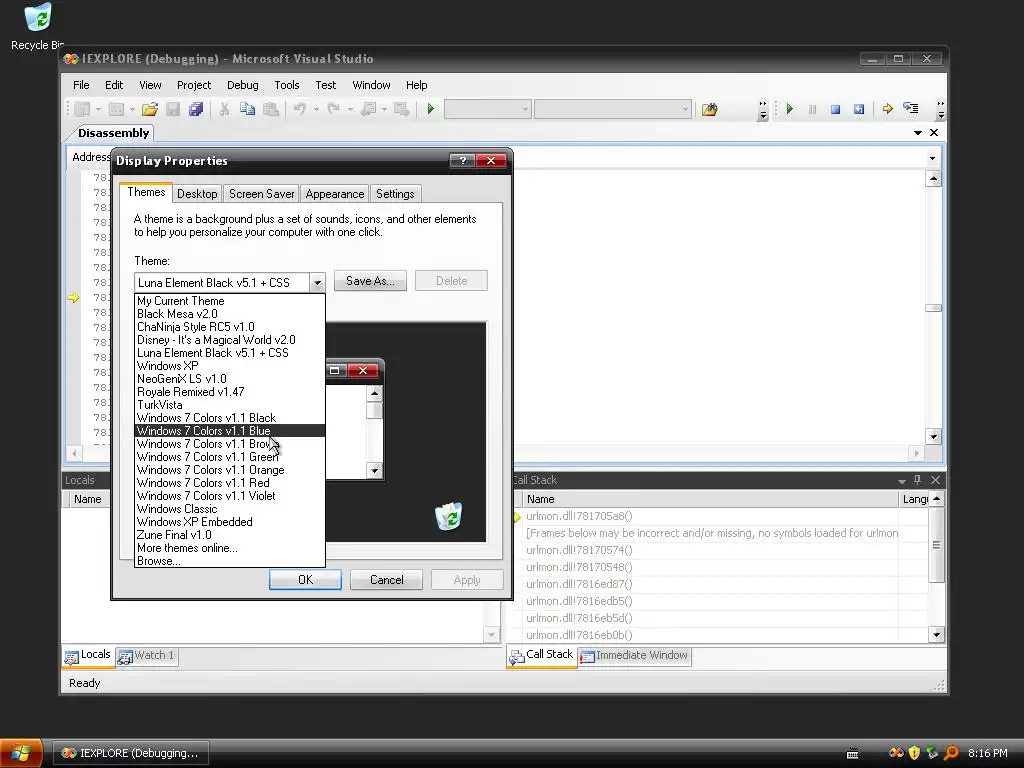Image resolution: width=1024 pixels, height=768 pixels.
Task: Select call stack row urlmon.dll!78170574()
Action: (x=711, y=550)
